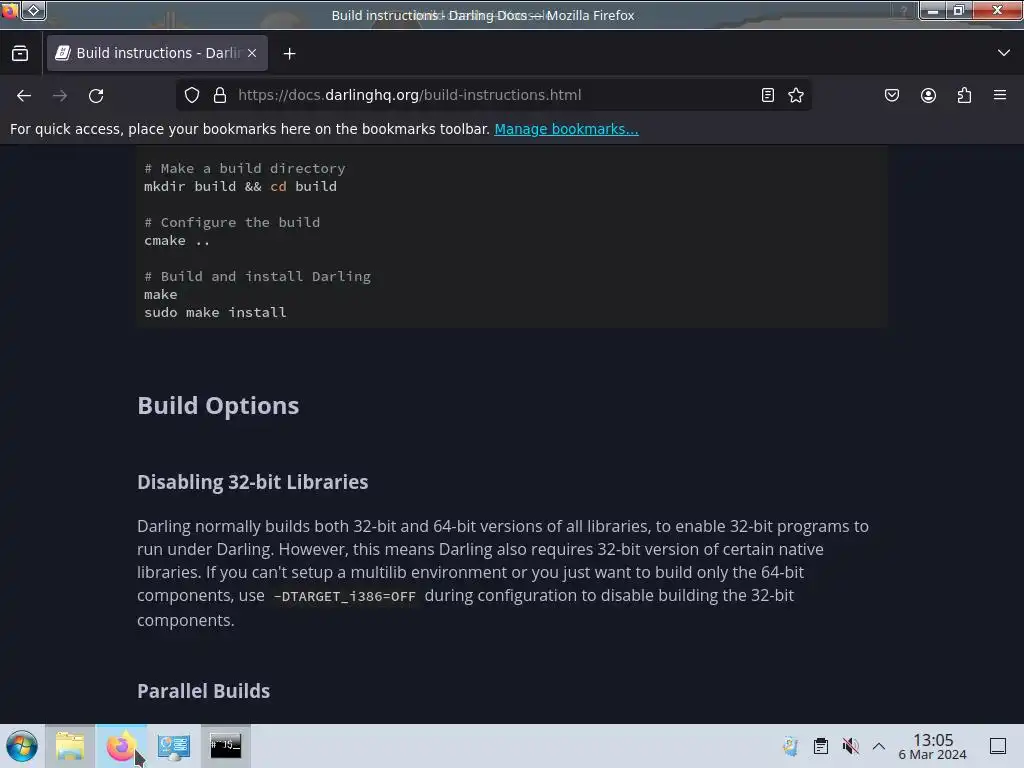
Task: Click the clipboard tray icon
Action: [x=821, y=746]
